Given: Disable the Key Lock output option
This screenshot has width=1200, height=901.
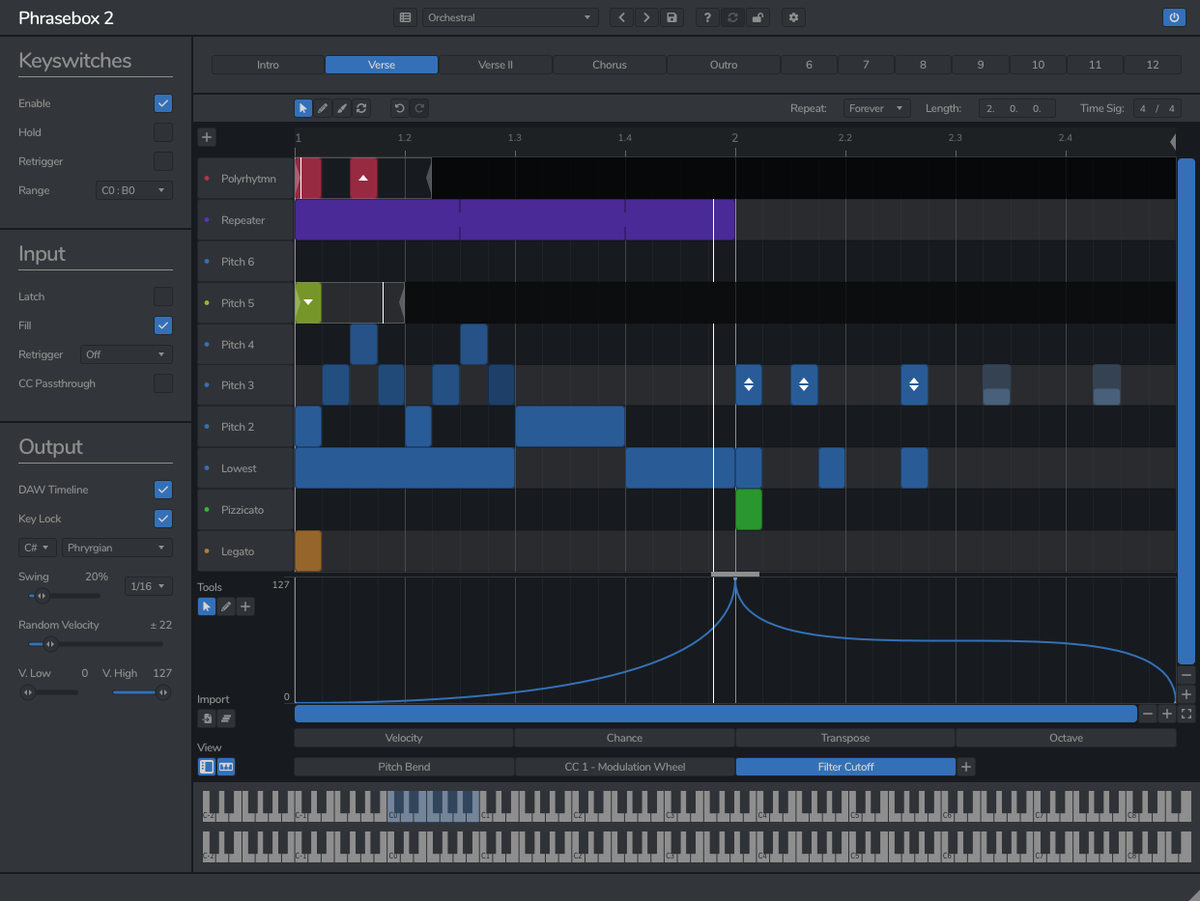Looking at the screenshot, I should click(163, 518).
